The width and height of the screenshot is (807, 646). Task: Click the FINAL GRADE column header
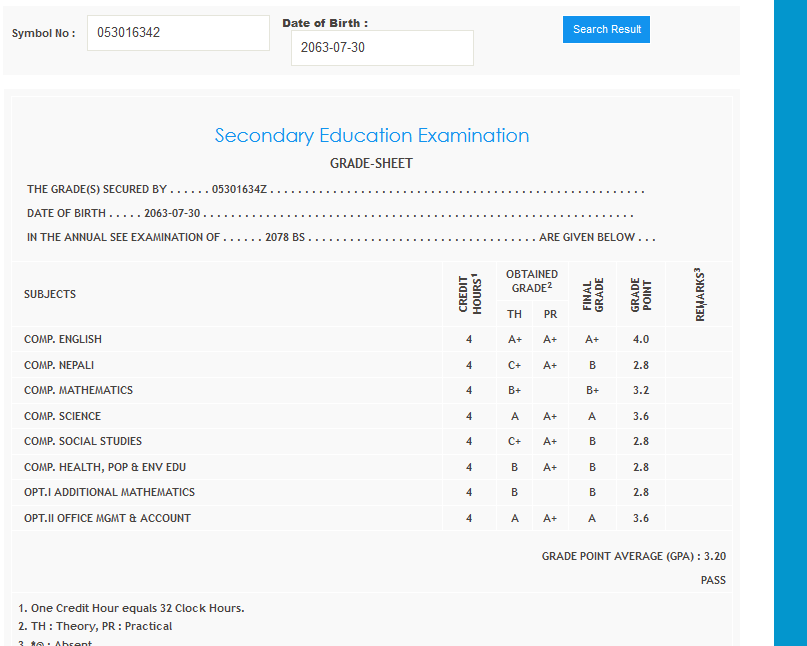click(592, 294)
